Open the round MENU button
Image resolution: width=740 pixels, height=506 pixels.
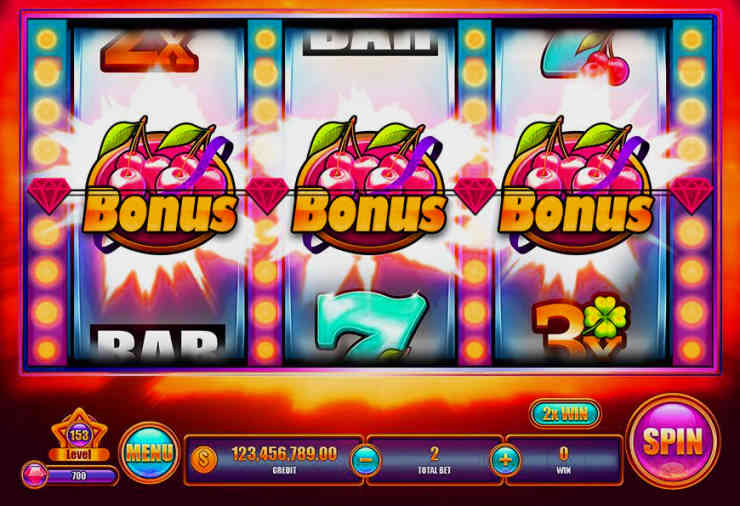149,453
